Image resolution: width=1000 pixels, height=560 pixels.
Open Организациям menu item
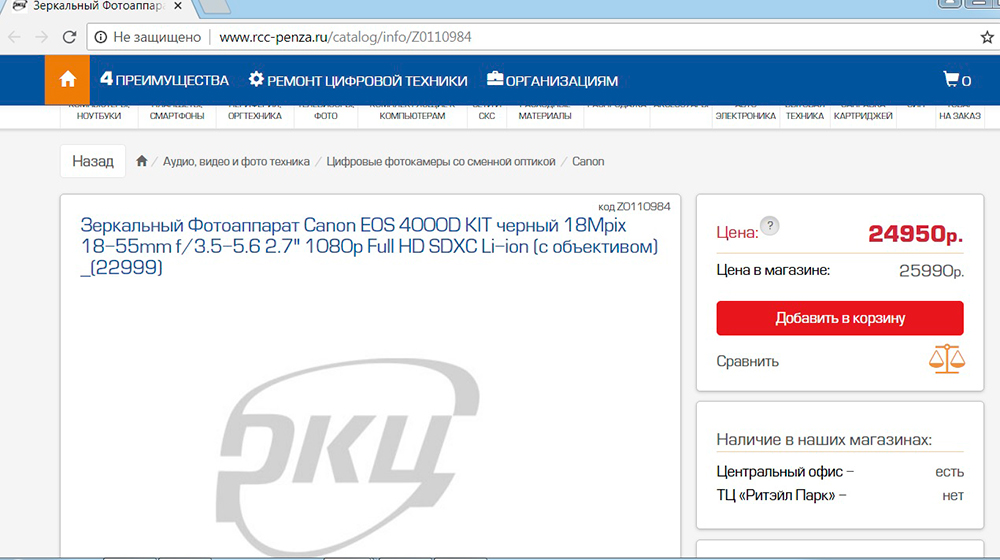pos(552,80)
